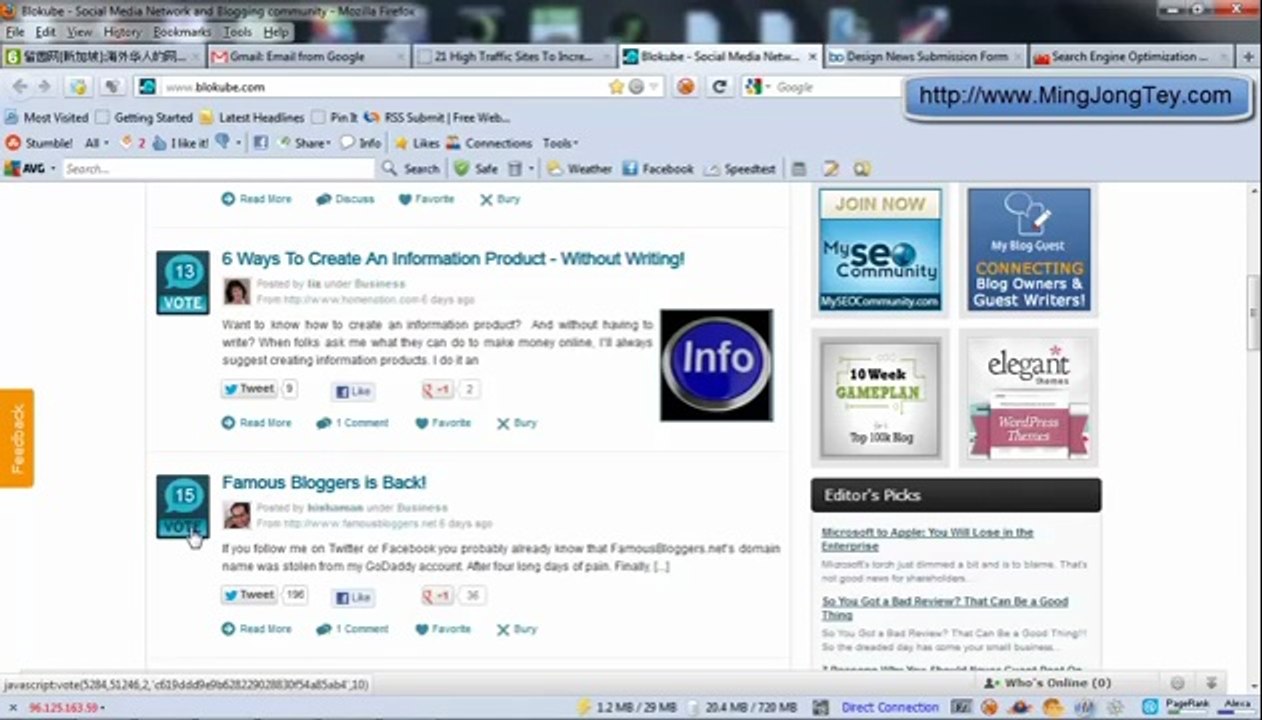Viewport: 1262px width, 720px height.
Task: Click the blokube.com address bar
Action: (385, 87)
